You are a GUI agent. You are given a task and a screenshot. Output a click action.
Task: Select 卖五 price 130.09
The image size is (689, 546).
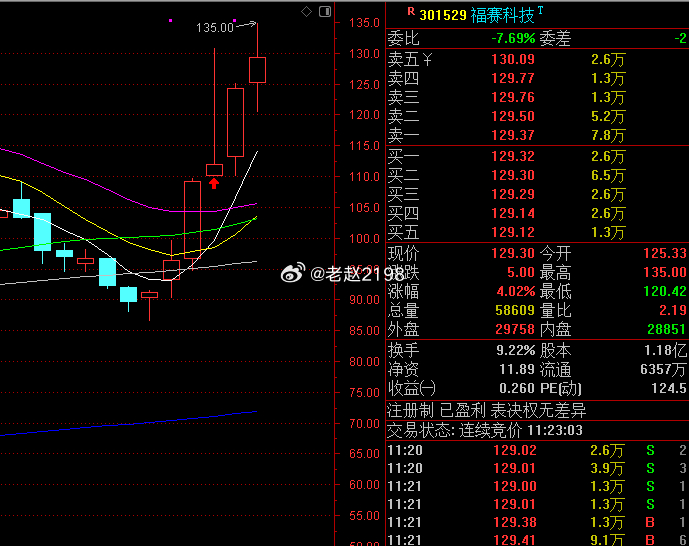coord(513,59)
